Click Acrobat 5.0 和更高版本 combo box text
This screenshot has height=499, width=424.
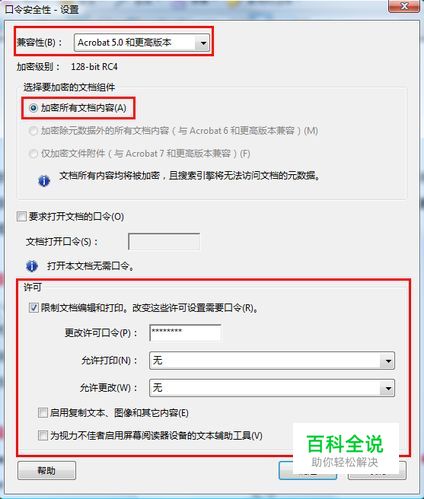click(124, 43)
